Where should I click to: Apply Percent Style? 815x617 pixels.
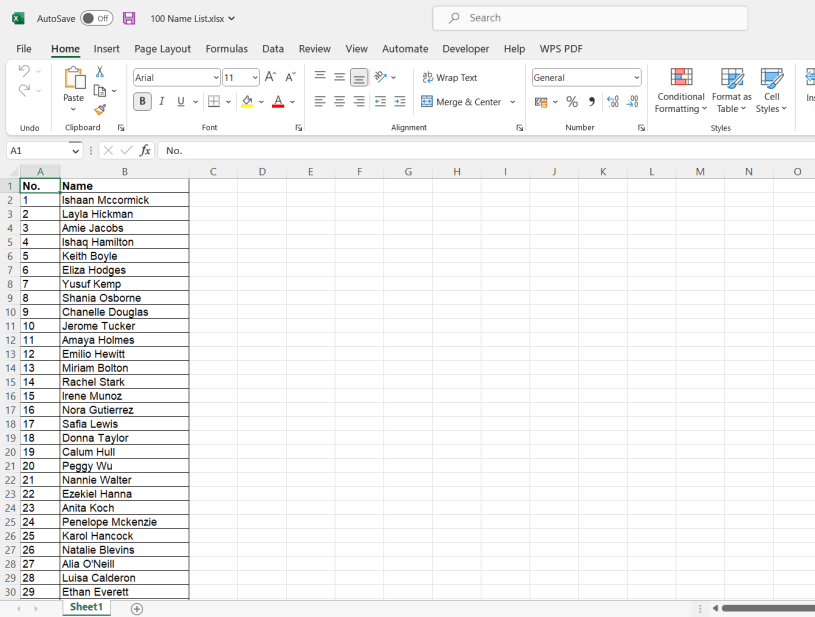coord(572,102)
